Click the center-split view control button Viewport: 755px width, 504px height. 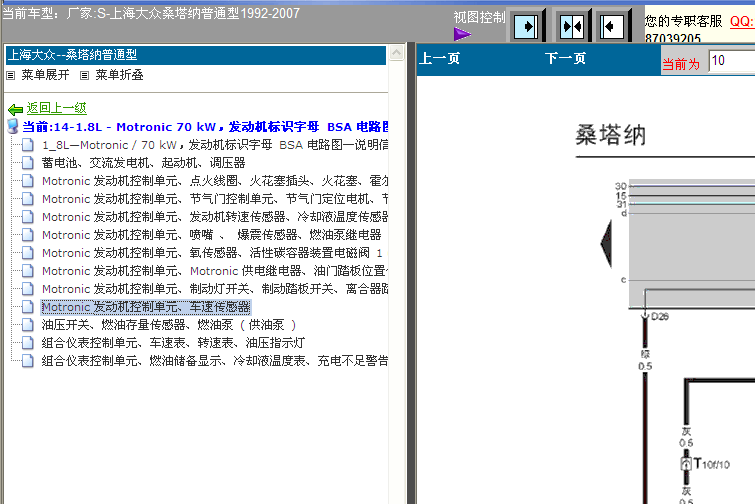[x=572, y=26]
